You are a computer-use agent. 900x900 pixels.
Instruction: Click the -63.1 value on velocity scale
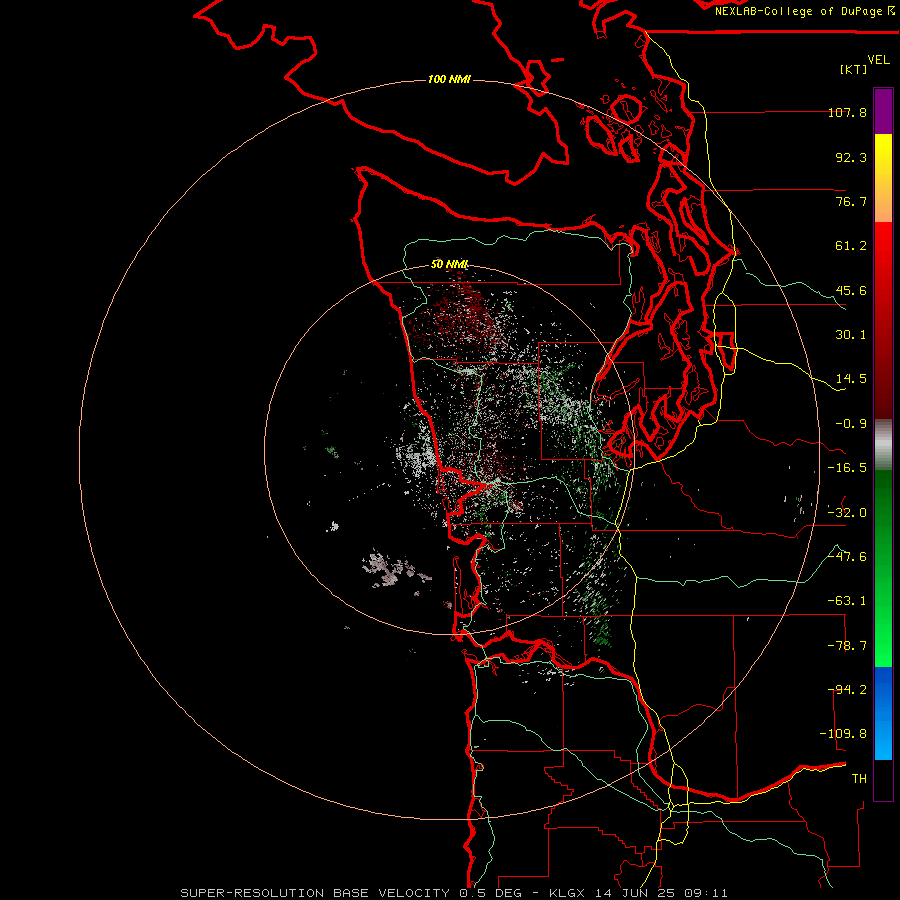pyautogui.click(x=847, y=601)
